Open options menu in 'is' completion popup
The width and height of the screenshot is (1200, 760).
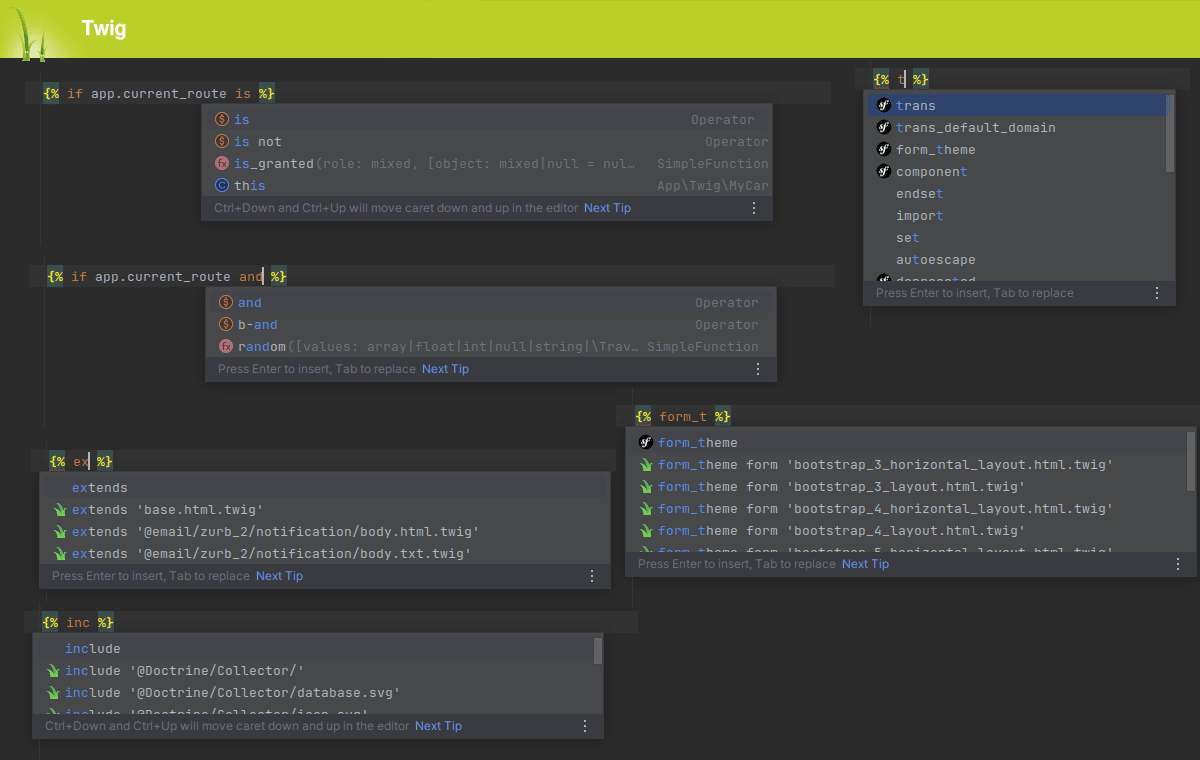[x=754, y=208]
